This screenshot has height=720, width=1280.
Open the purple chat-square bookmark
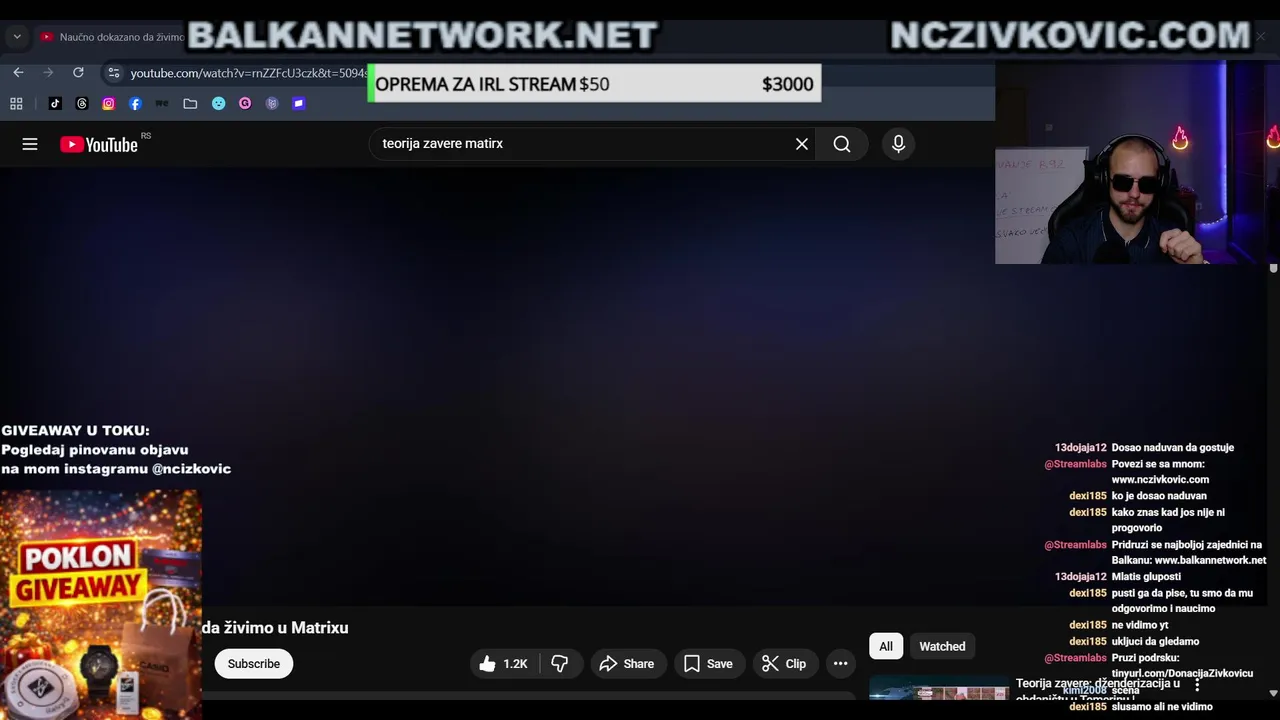tap(298, 103)
